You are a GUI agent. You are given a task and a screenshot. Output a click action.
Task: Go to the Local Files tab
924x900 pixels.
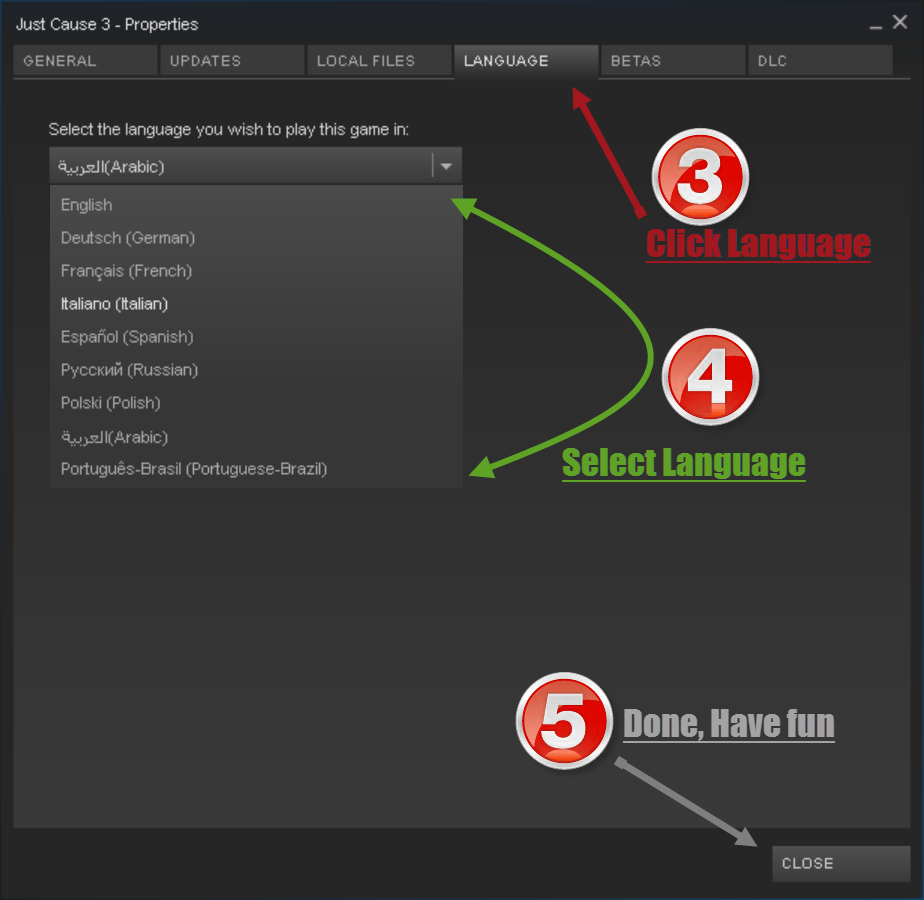[x=380, y=61]
